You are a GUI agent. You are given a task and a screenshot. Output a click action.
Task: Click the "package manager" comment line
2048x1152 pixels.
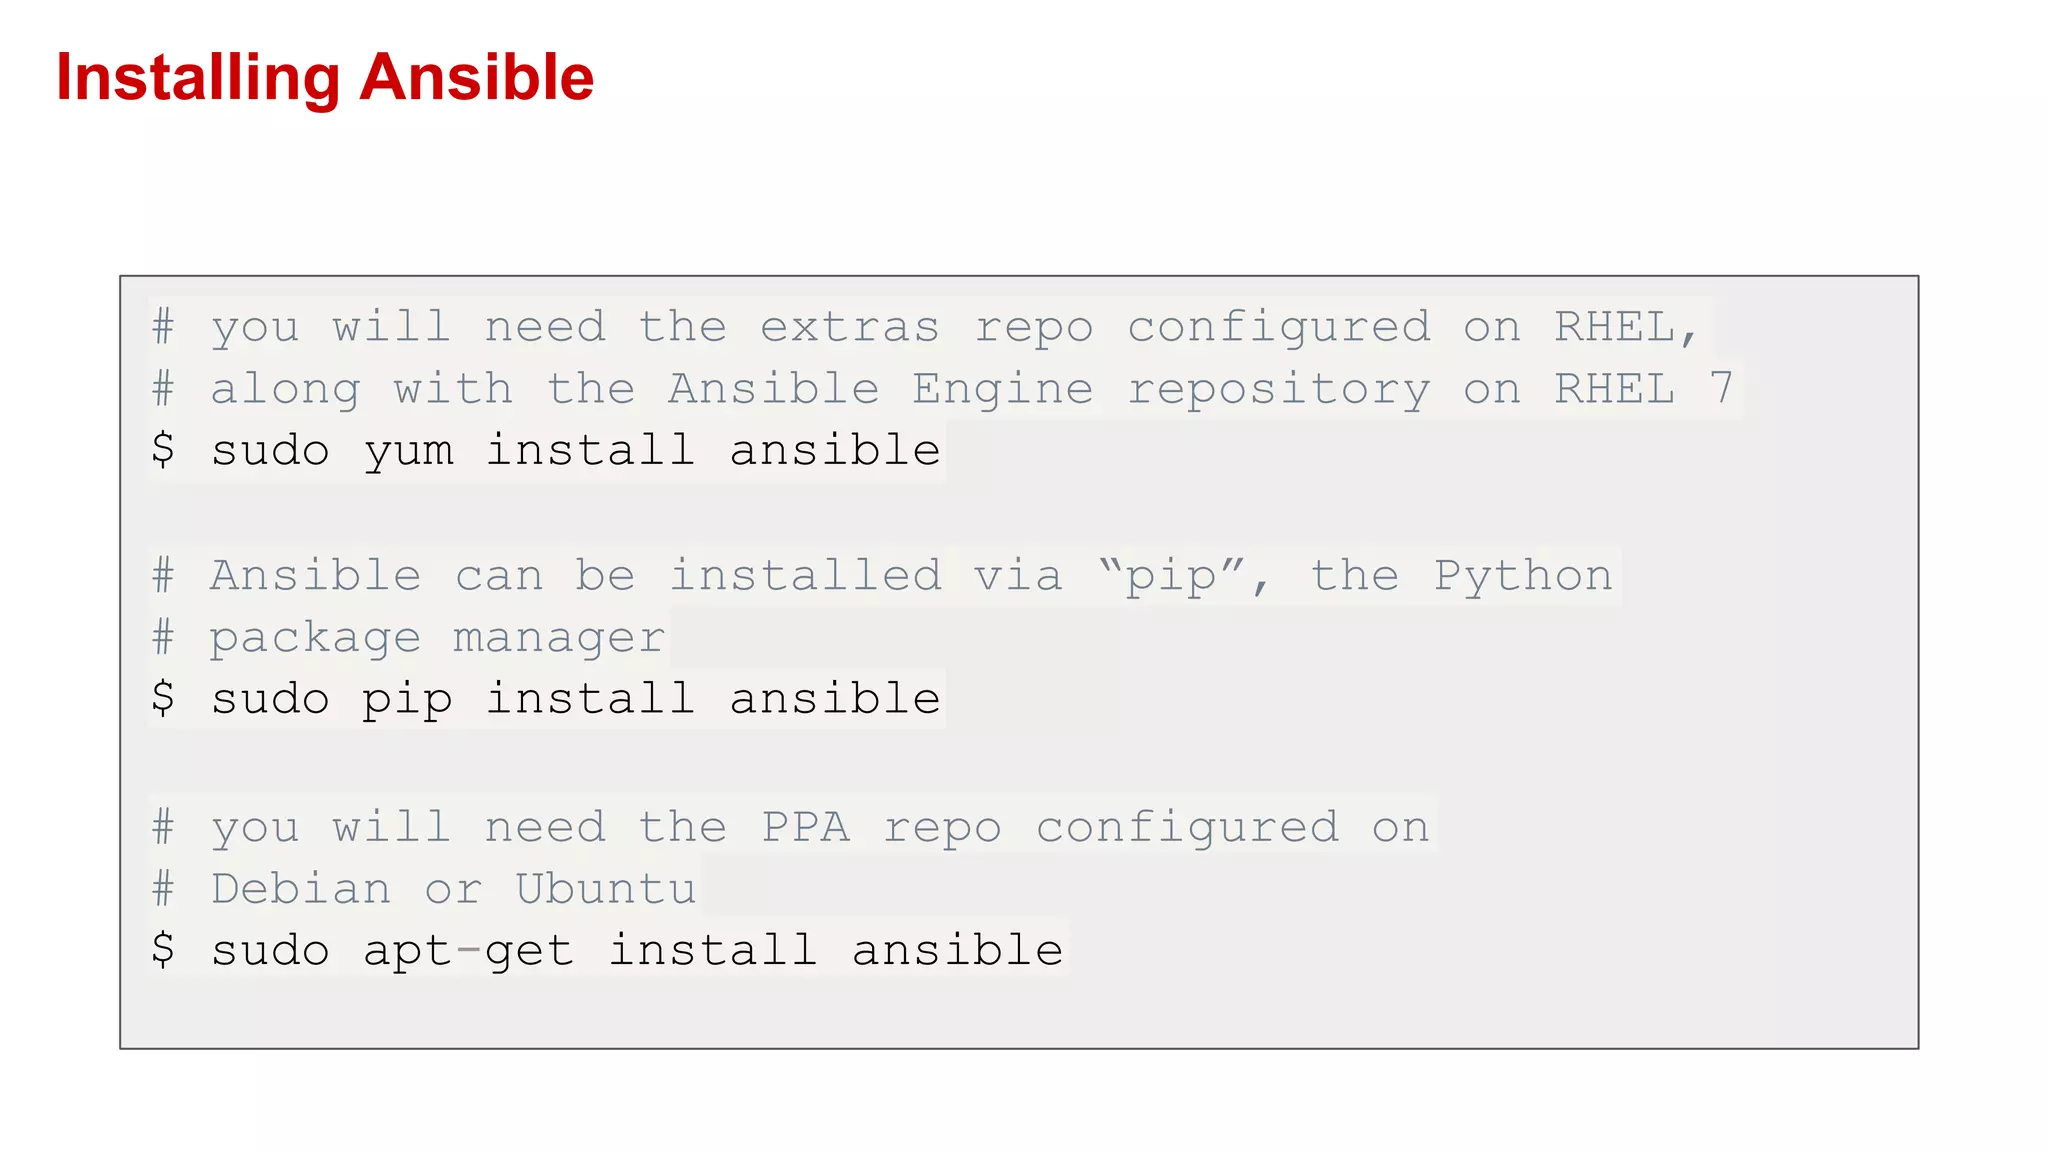[408, 637]
